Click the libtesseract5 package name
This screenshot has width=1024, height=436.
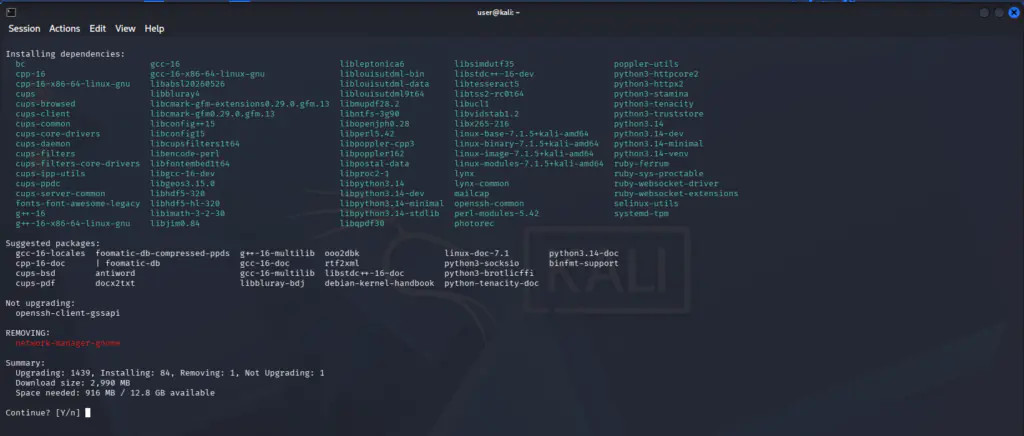pos(487,84)
